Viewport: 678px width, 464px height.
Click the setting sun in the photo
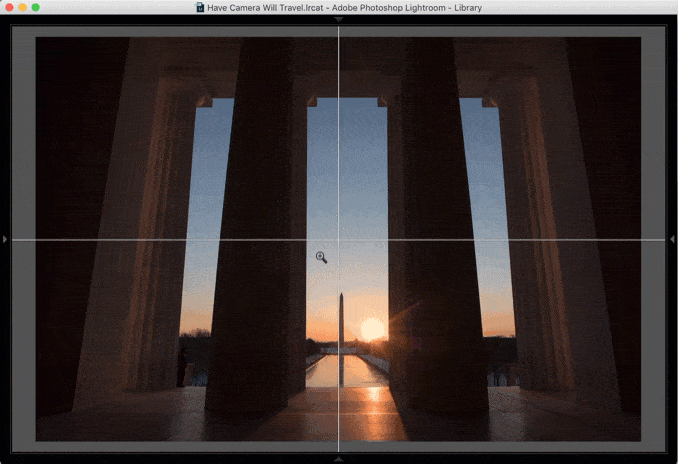point(372,330)
